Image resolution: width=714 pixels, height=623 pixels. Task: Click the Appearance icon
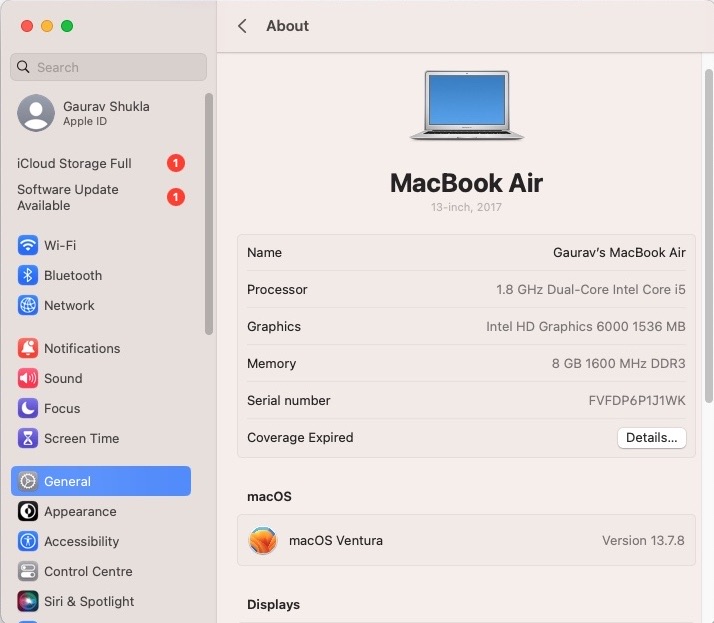pyautogui.click(x=28, y=511)
